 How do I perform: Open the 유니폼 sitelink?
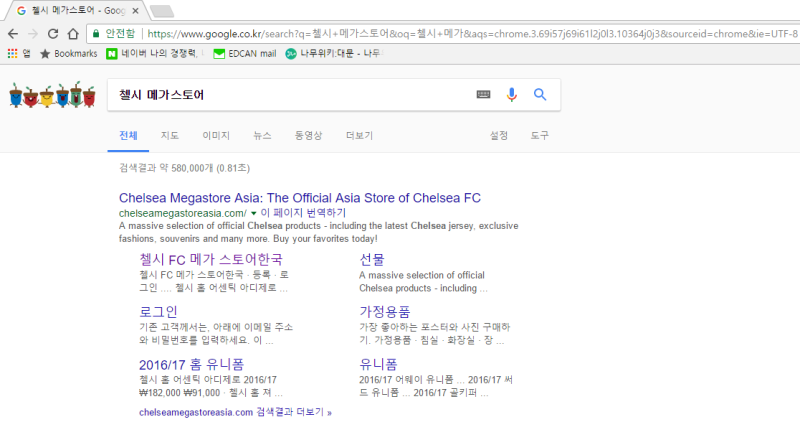tap(378, 364)
